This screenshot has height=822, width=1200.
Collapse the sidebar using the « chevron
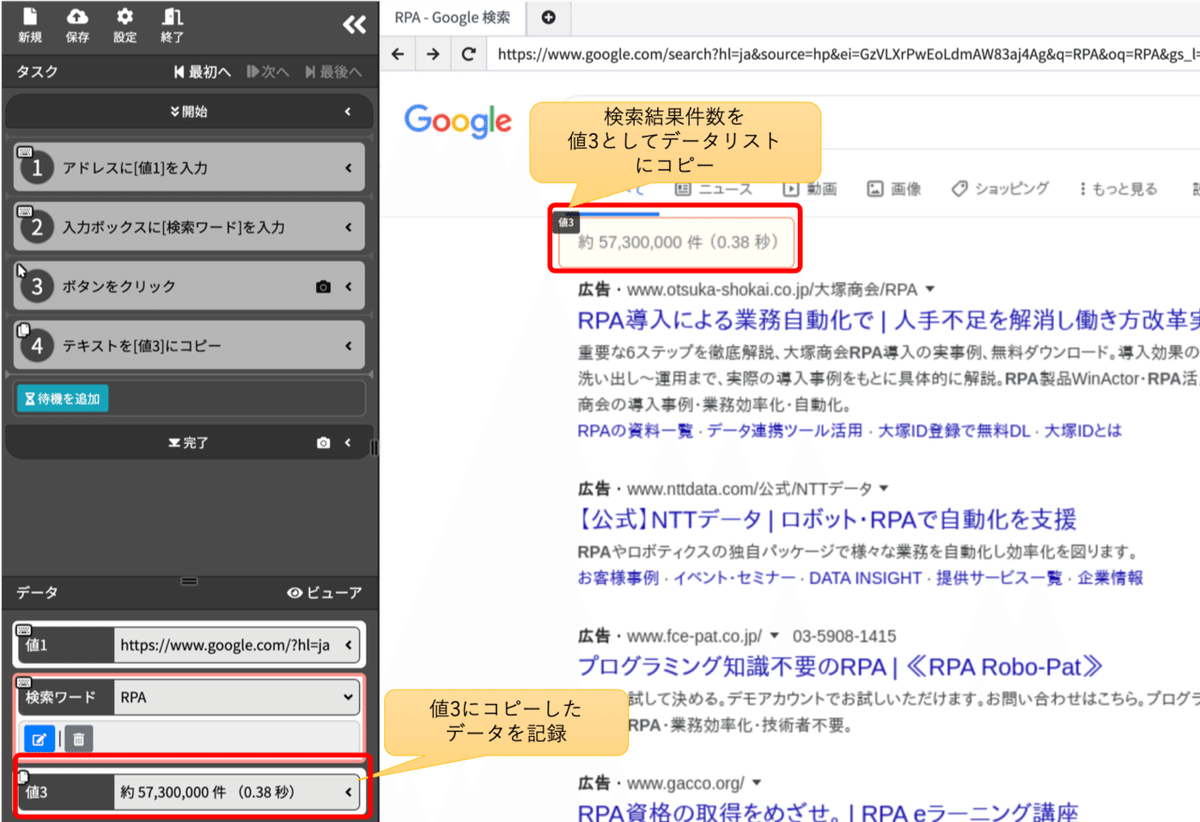click(353, 25)
